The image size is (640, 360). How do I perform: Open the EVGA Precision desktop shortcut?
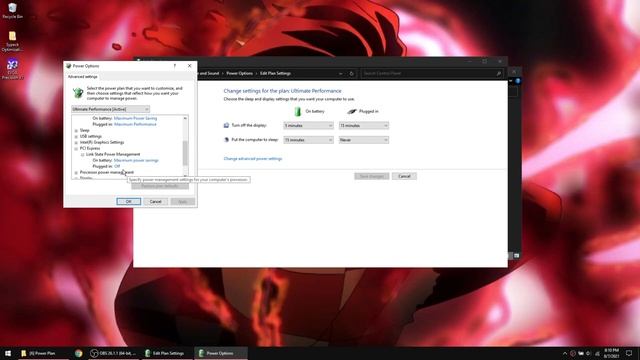(12, 69)
